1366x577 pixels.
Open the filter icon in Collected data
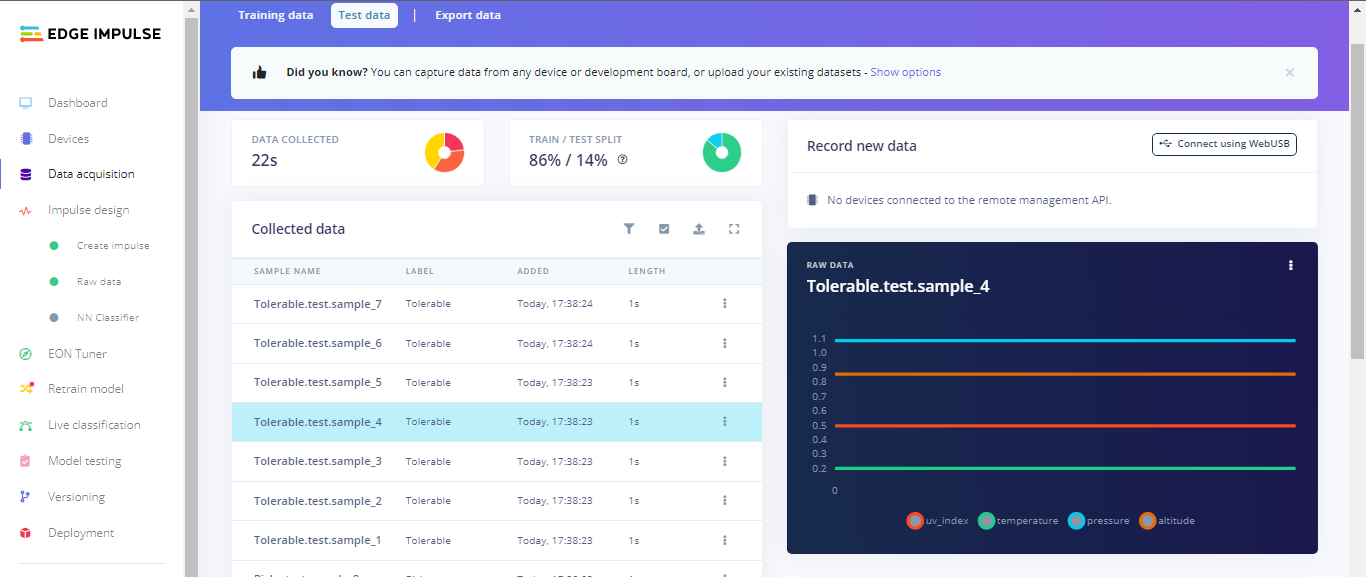point(629,229)
